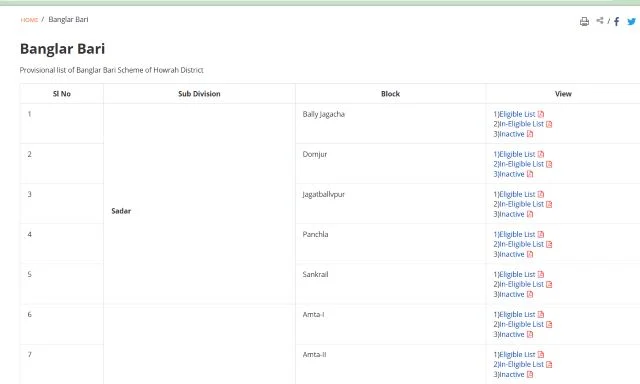Open Inactive list for Jagatballvpur
This screenshot has width=640, height=384.
511,214
